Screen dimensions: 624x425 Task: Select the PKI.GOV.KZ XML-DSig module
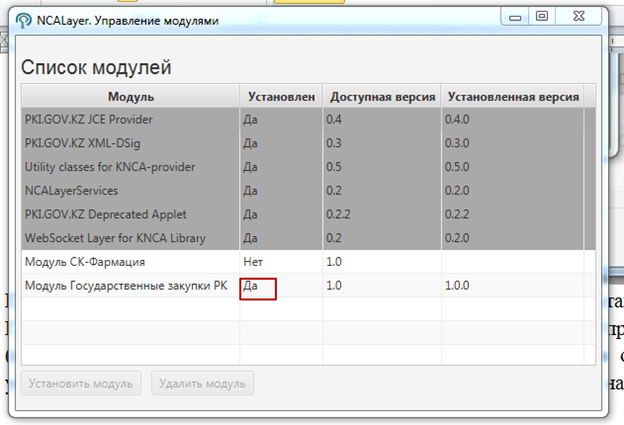(308, 143)
